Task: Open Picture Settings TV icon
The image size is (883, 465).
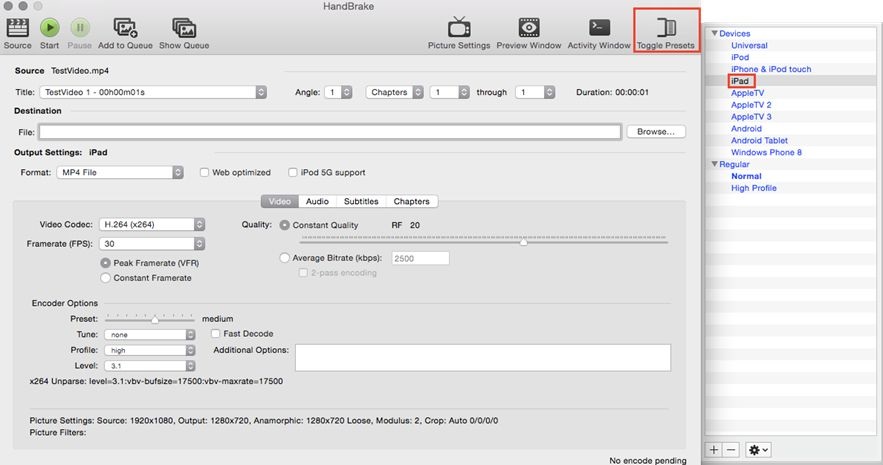Action: click(x=459, y=27)
